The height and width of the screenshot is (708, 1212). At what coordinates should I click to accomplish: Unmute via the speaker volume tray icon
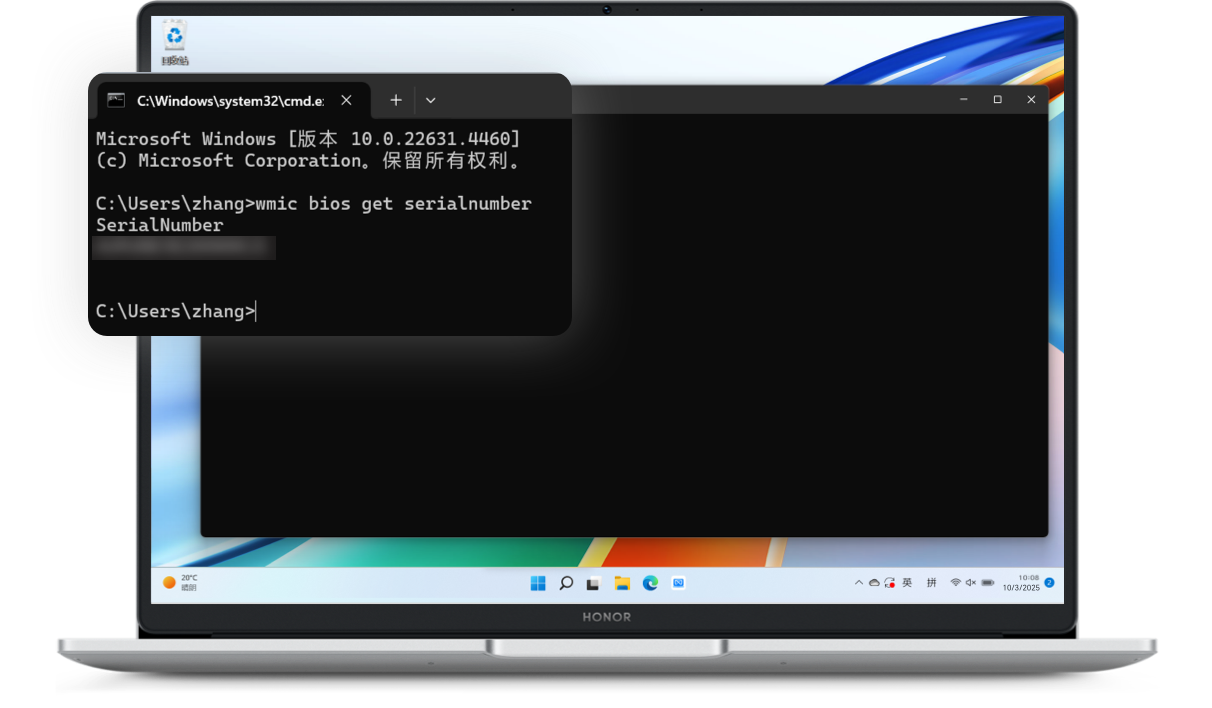970,582
